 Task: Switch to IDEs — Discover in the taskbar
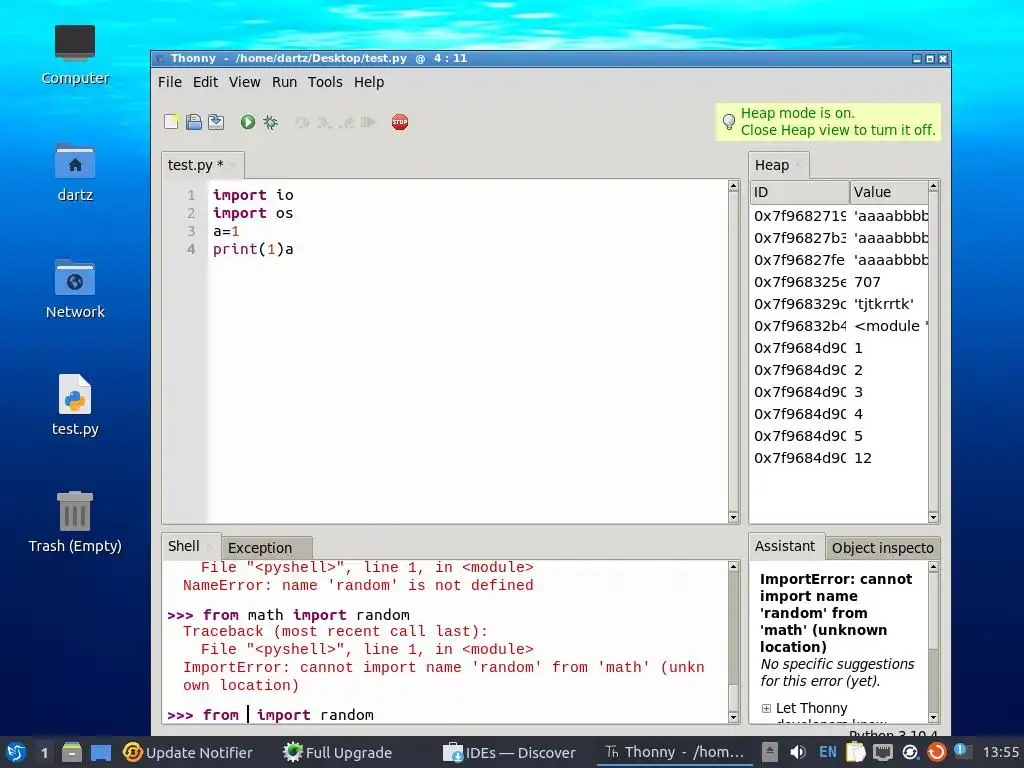click(x=509, y=752)
